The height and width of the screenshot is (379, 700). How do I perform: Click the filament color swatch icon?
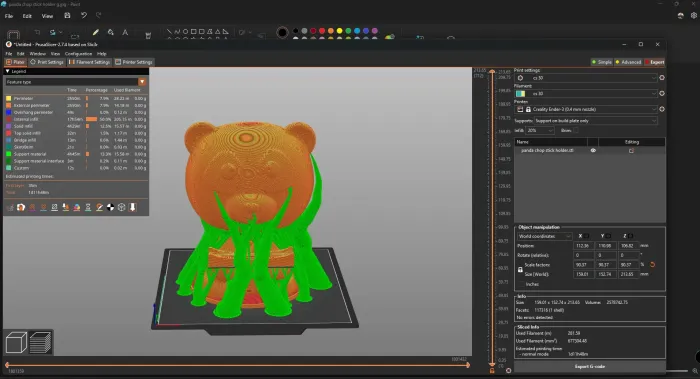(521, 94)
